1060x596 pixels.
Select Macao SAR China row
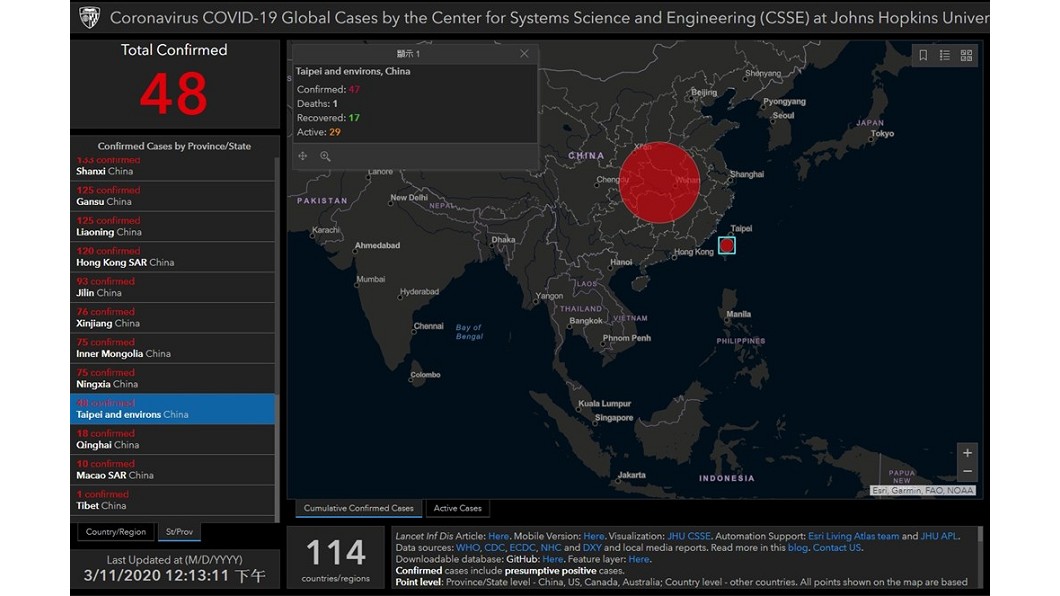[x=172, y=470]
